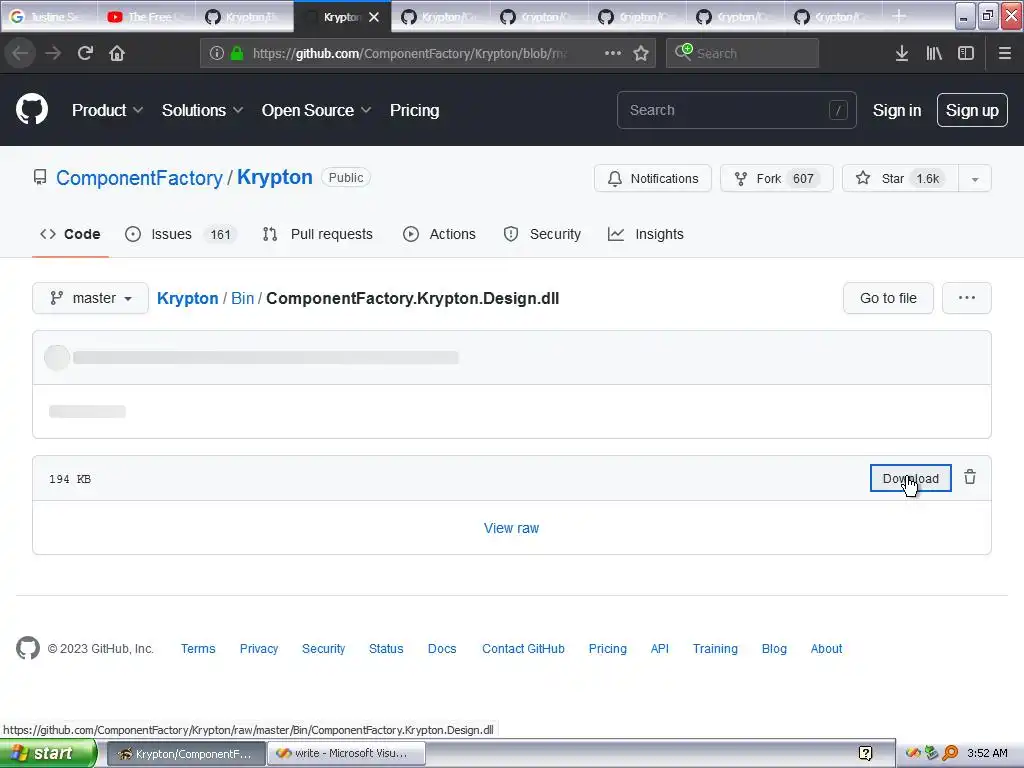Click the GitHub Octocat logo in header
Viewport: 1024px width, 768px height.
click(32, 109)
